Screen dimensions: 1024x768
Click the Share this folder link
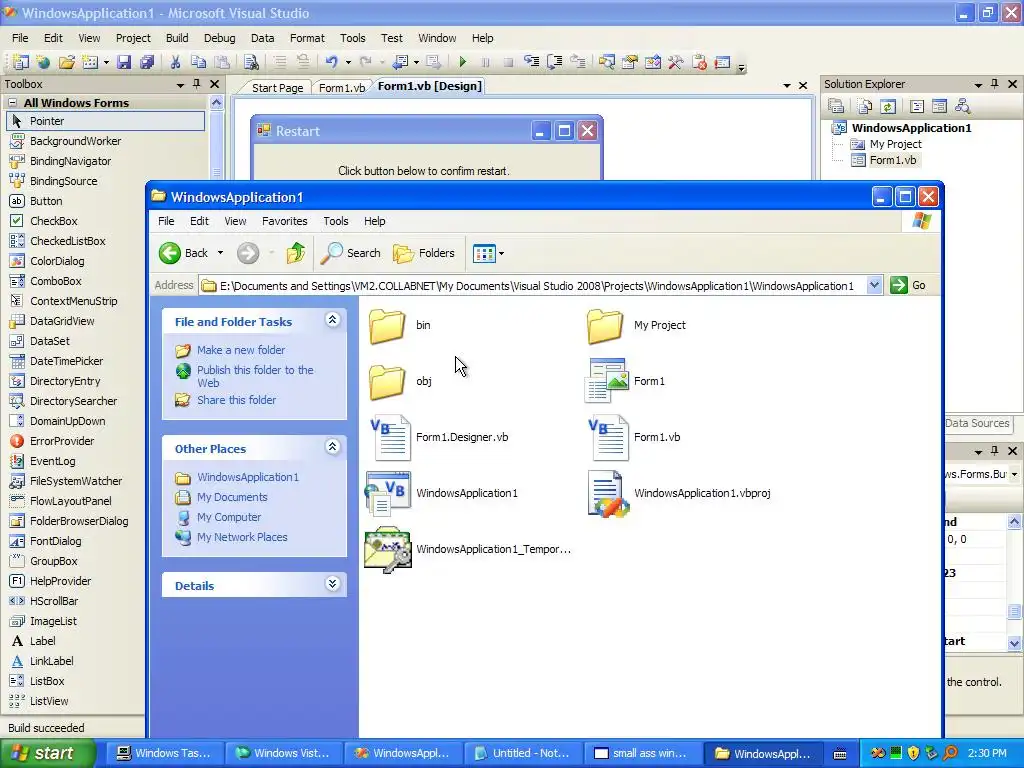[x=236, y=400]
